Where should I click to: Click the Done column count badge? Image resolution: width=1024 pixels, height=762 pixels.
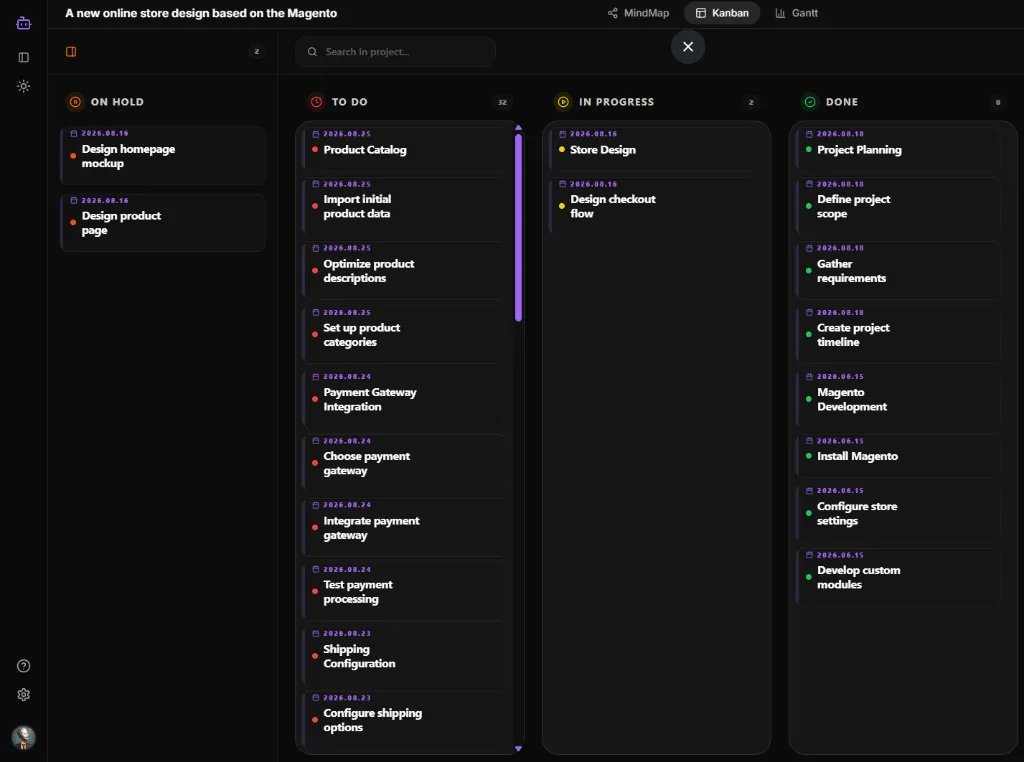(997, 102)
